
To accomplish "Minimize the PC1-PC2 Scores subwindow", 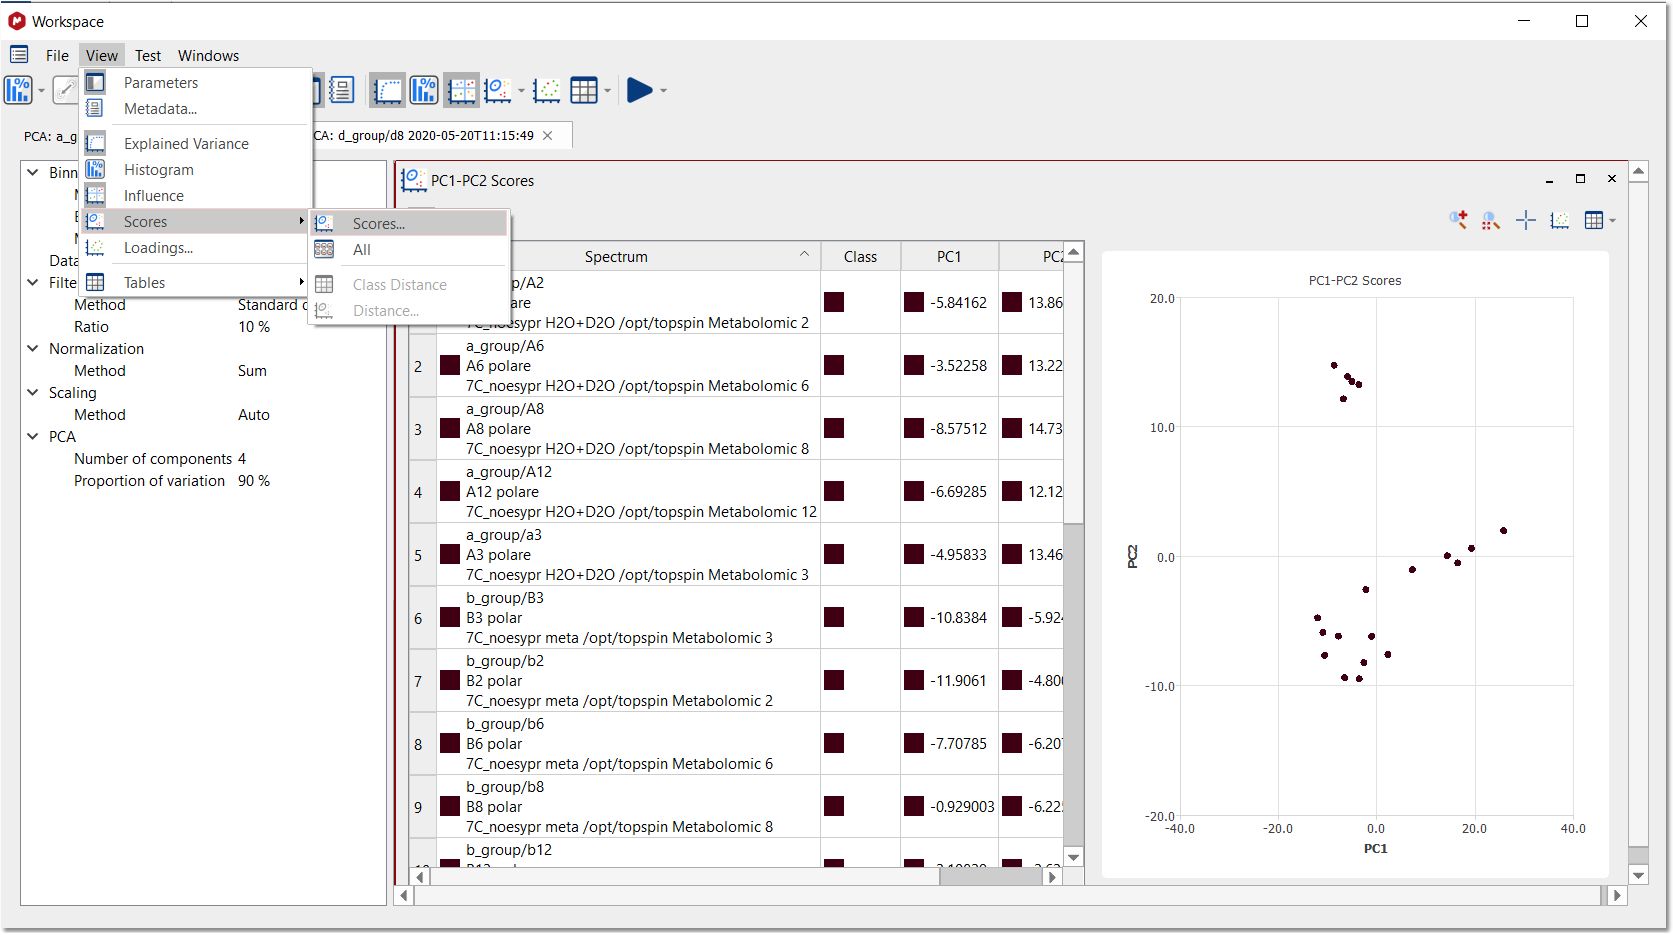I will 1549,180.
